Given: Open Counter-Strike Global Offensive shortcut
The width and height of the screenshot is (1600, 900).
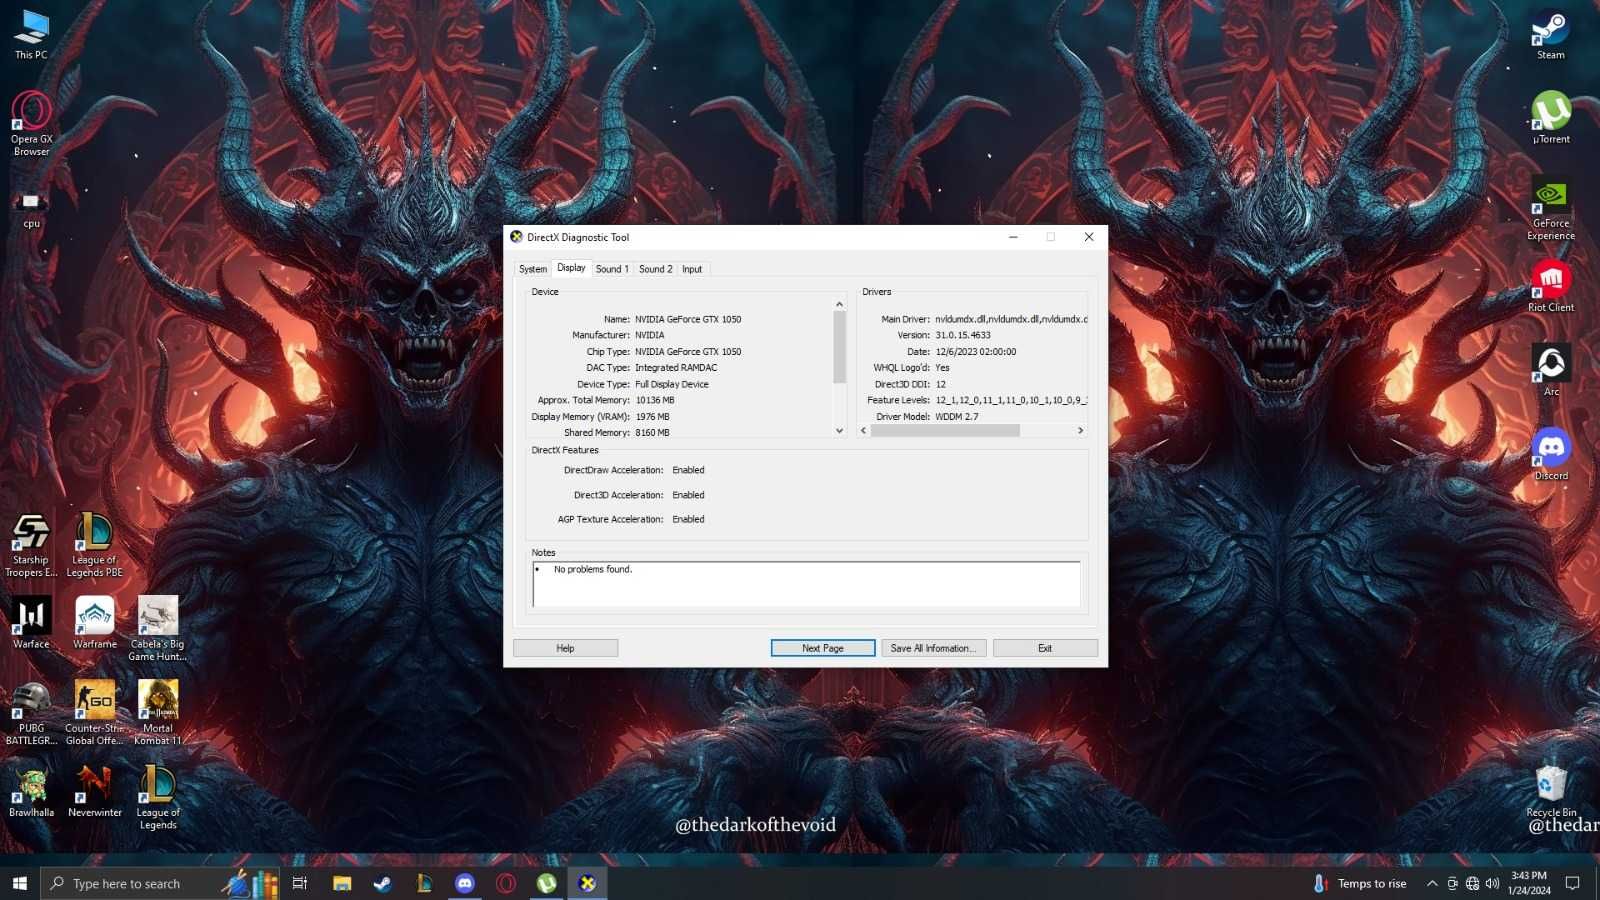Looking at the screenshot, I should 95,712.
